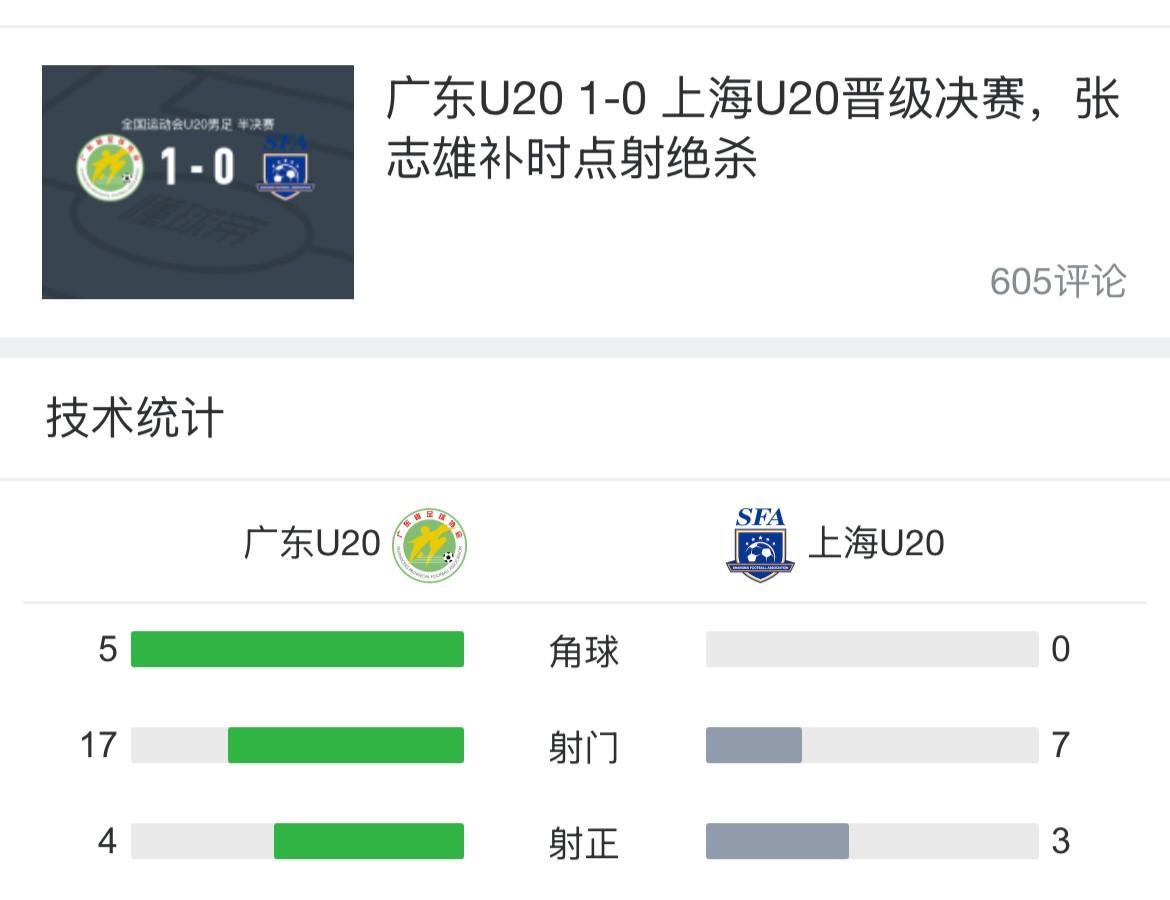The width and height of the screenshot is (1170, 900).
Task: Click Guangdong's green 角球 corner bar
Action: tap(297, 649)
